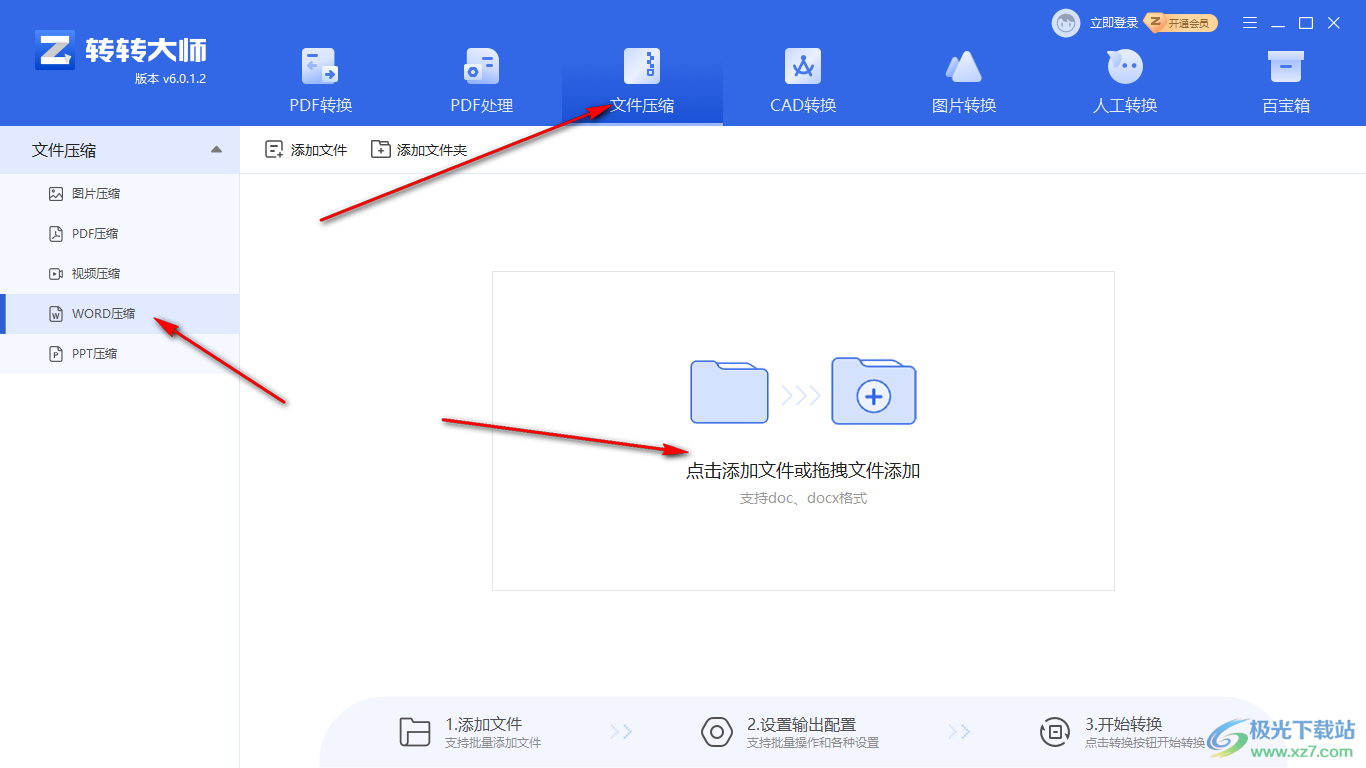Screen dimensions: 1366x768
Task: Open the 百宝箱 toolbox icon
Action: [x=1285, y=67]
